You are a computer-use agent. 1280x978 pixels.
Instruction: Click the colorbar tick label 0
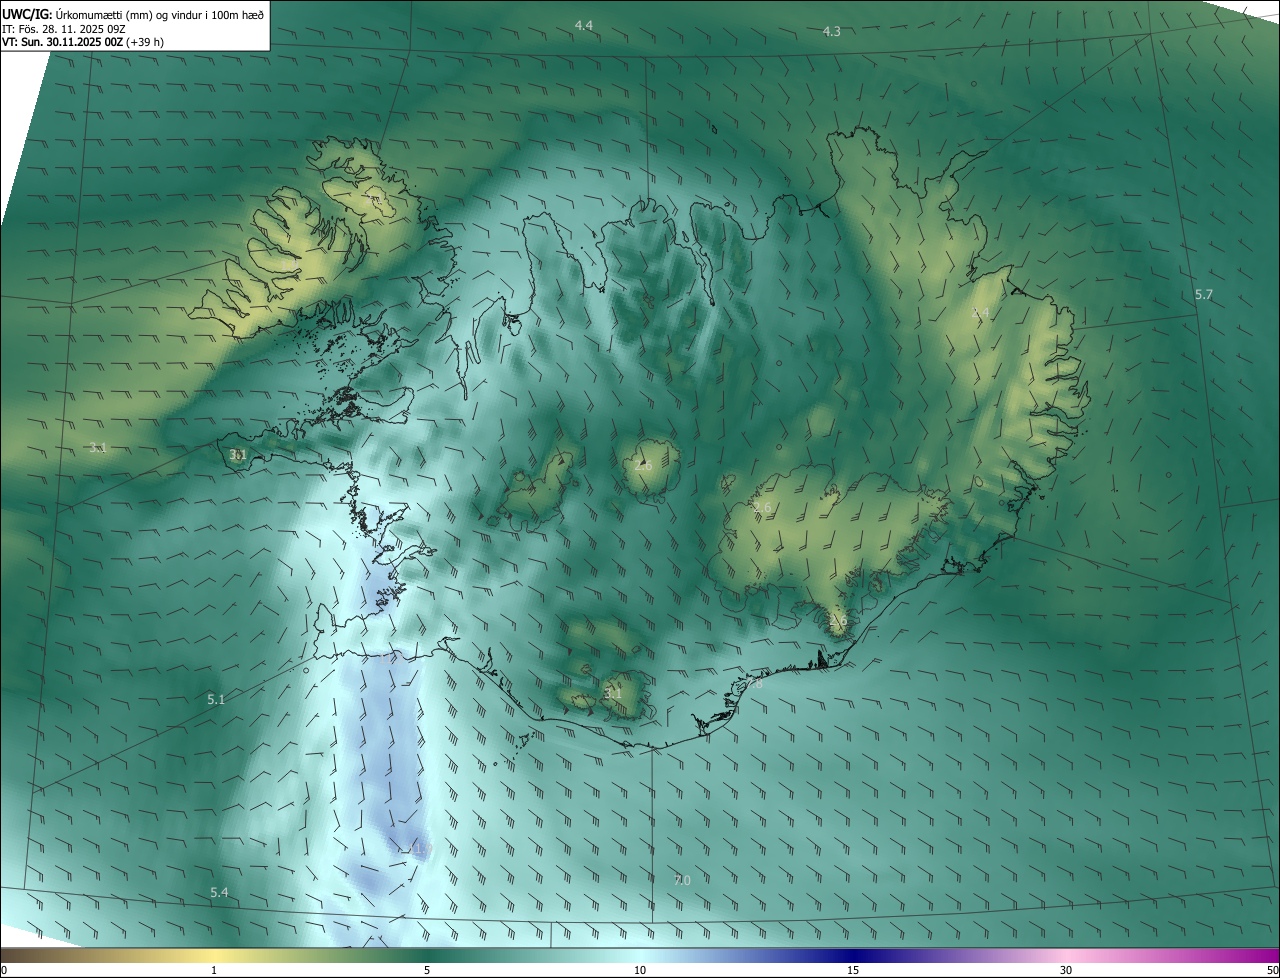click(x=4, y=971)
